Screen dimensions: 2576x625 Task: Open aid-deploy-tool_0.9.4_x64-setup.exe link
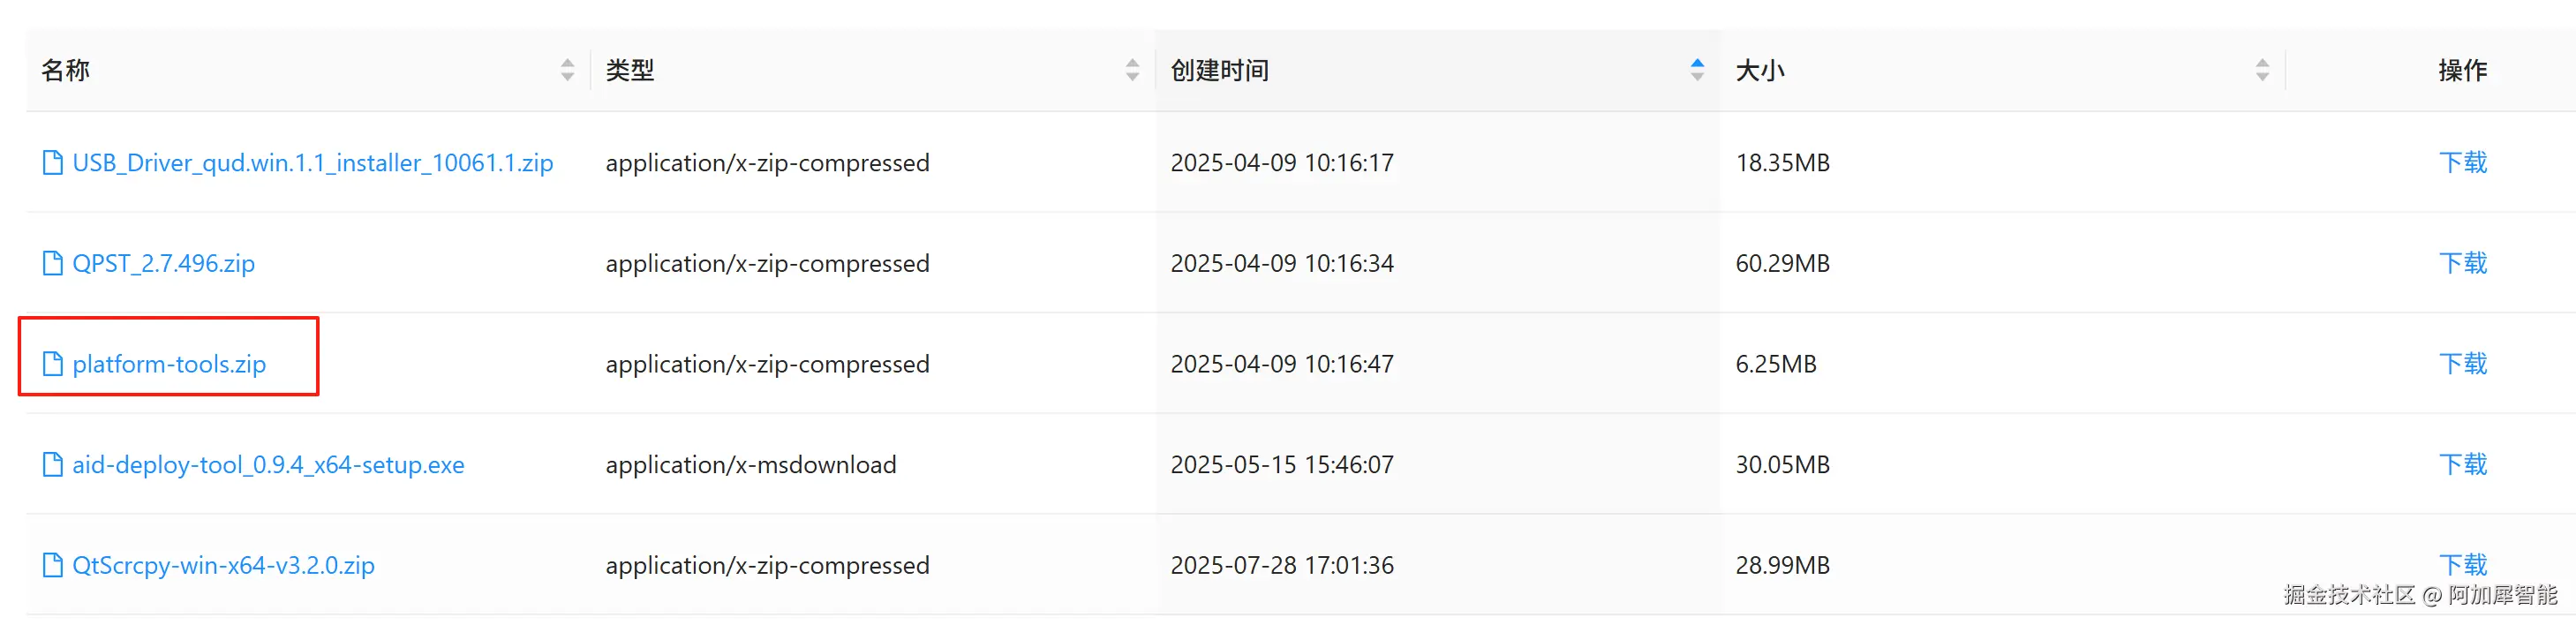(x=268, y=465)
